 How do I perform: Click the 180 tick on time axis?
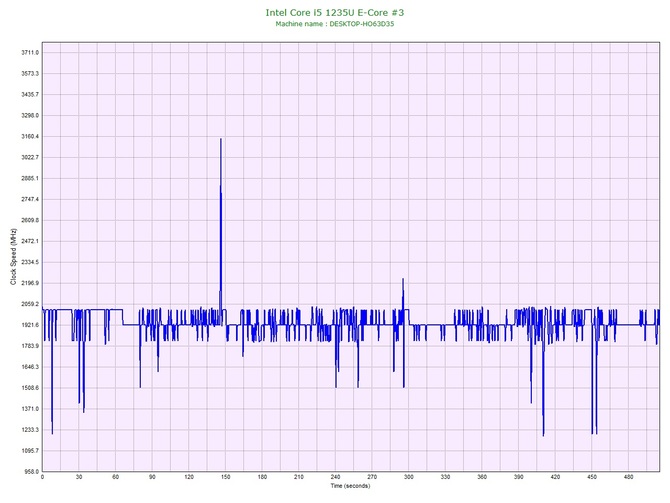(262, 477)
